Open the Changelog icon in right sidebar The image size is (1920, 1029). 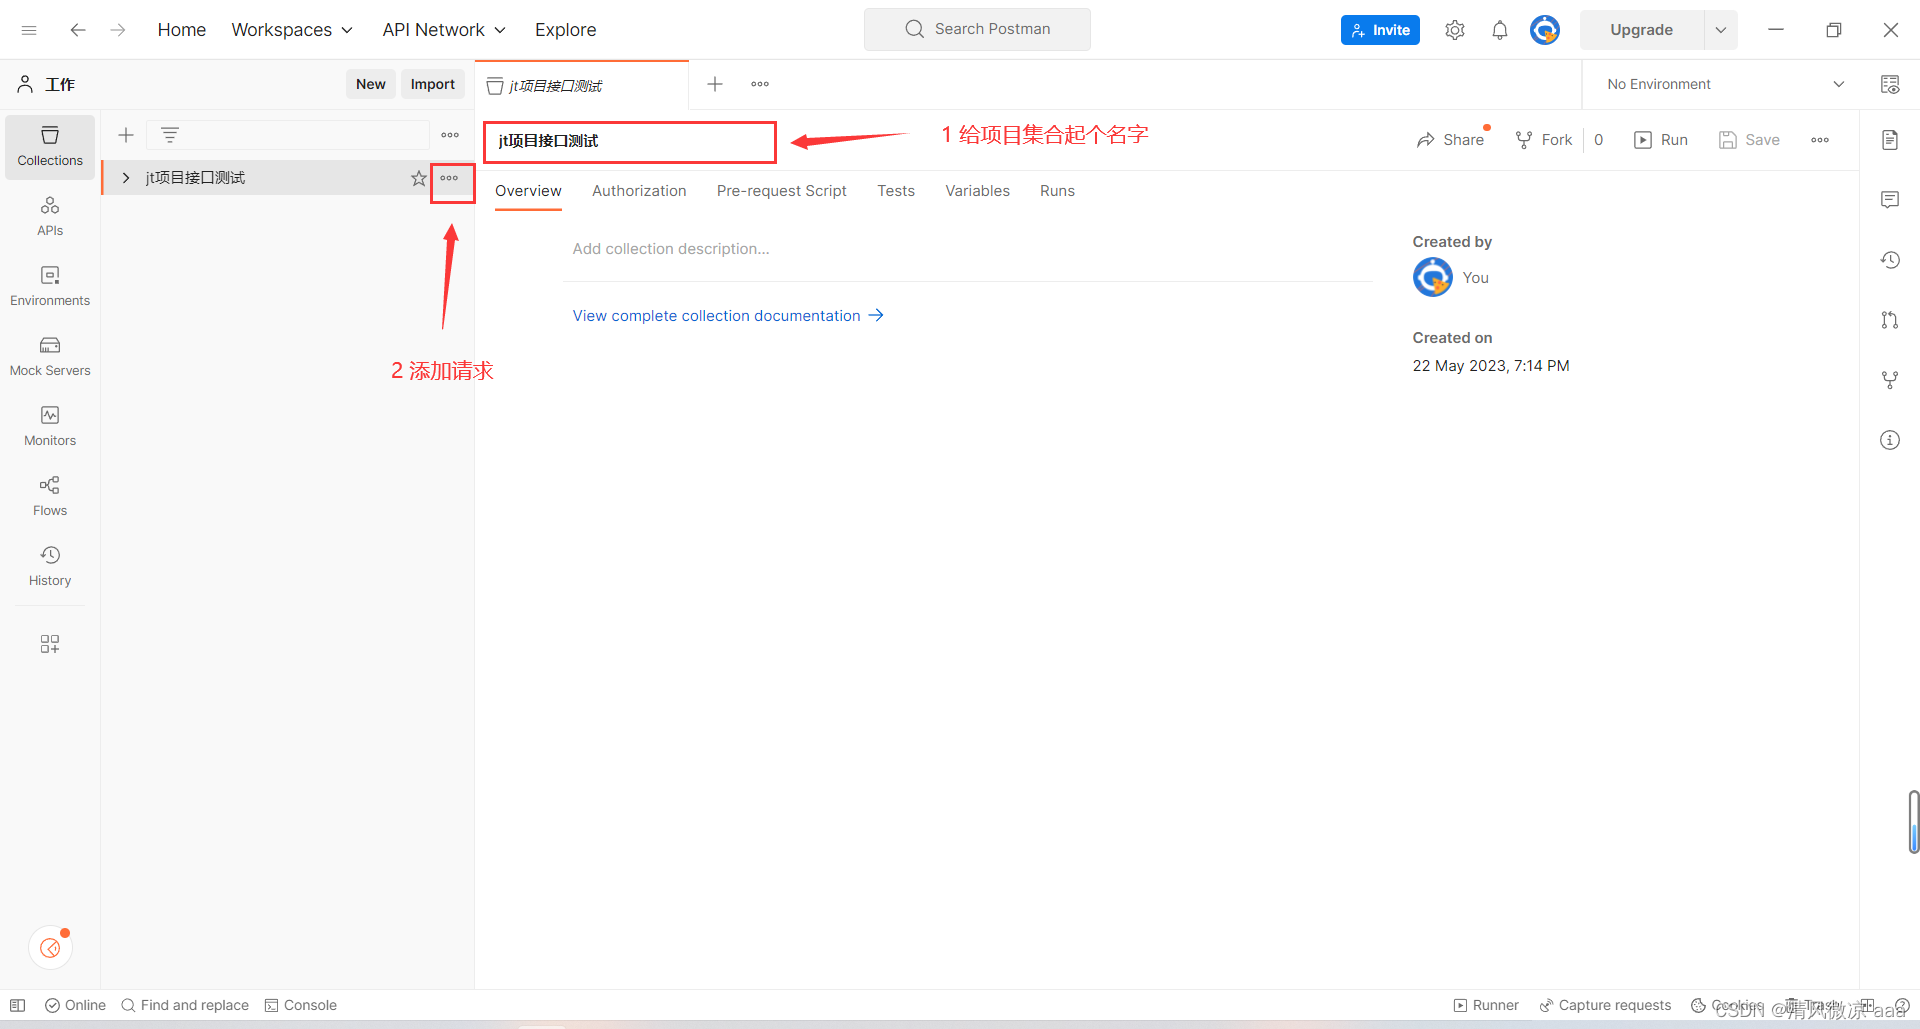click(1890, 260)
